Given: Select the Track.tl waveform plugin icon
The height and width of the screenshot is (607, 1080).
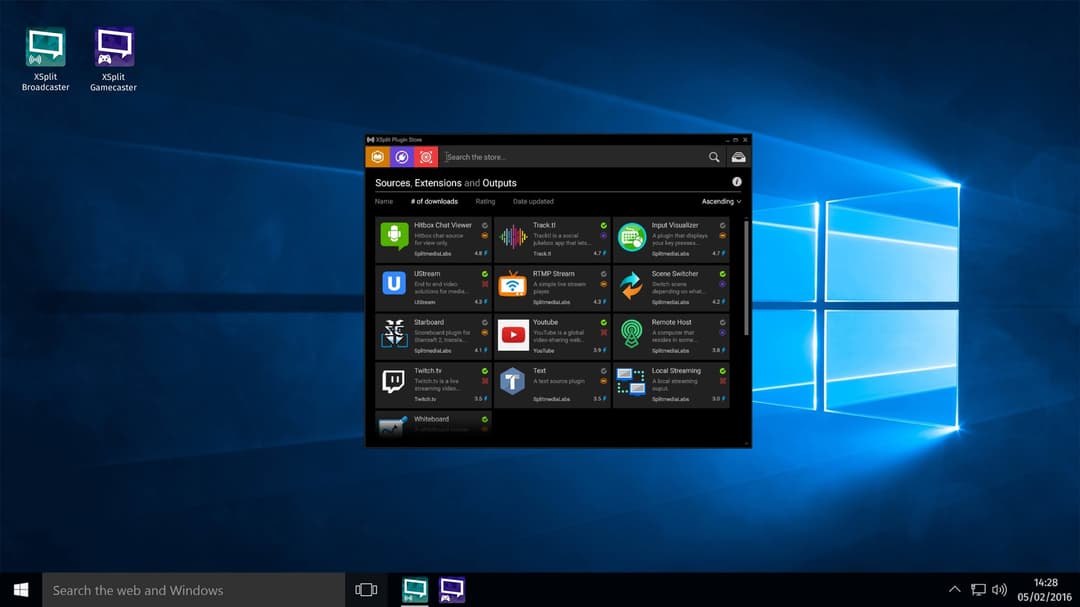Looking at the screenshot, I should click(513, 237).
